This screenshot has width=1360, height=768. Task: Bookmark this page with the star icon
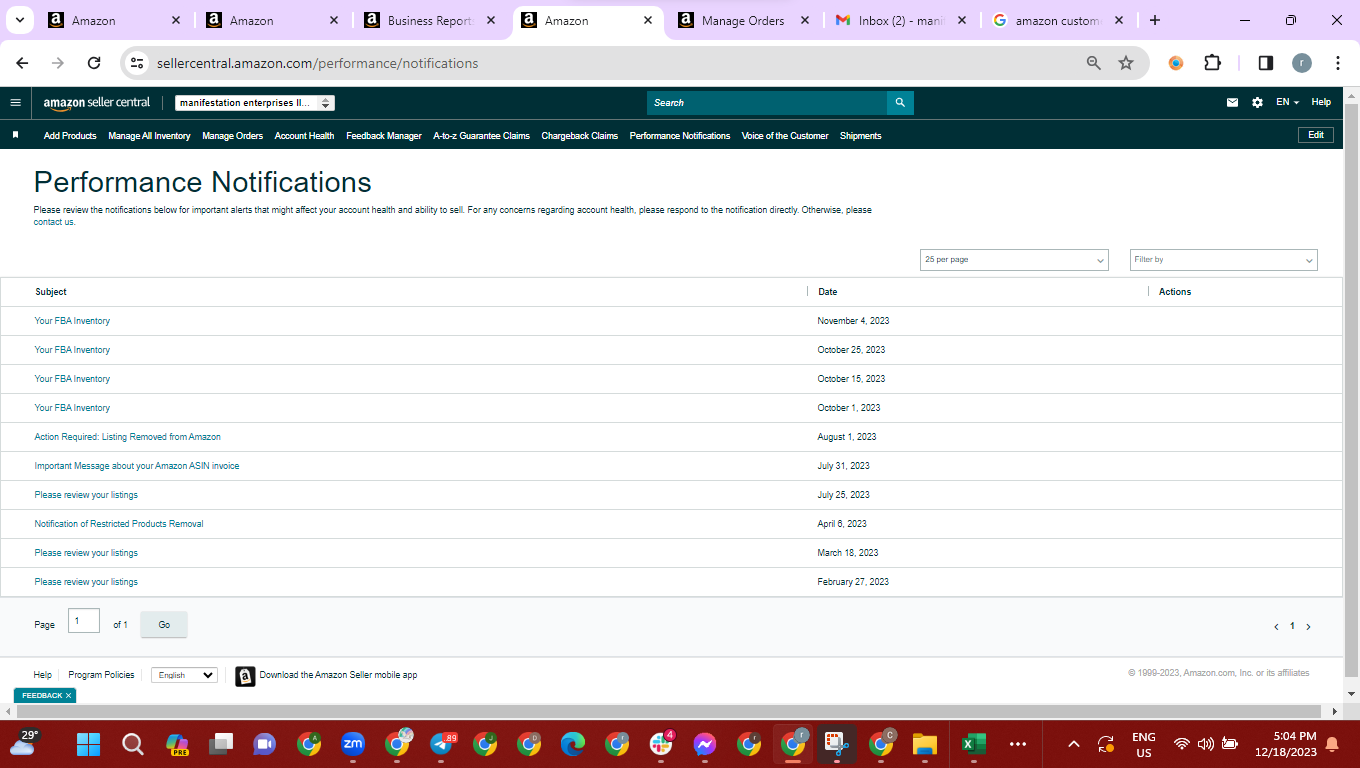tap(1126, 63)
